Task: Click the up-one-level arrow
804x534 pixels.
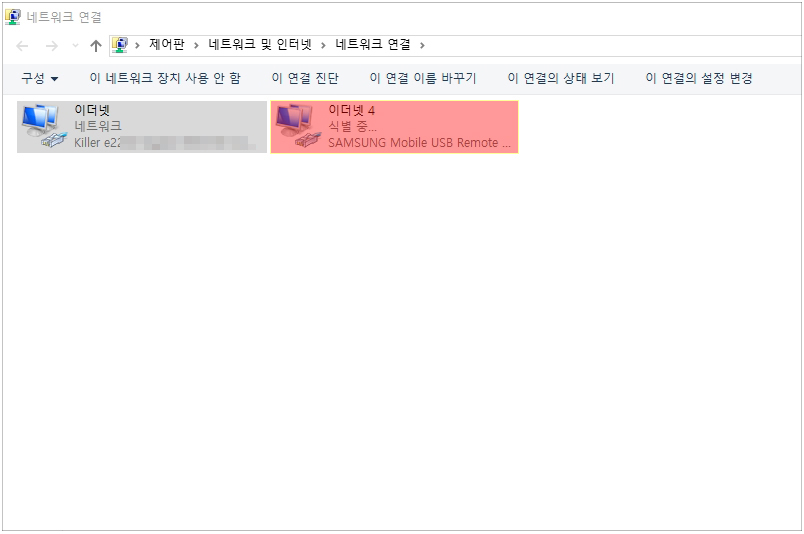Action: click(95, 46)
